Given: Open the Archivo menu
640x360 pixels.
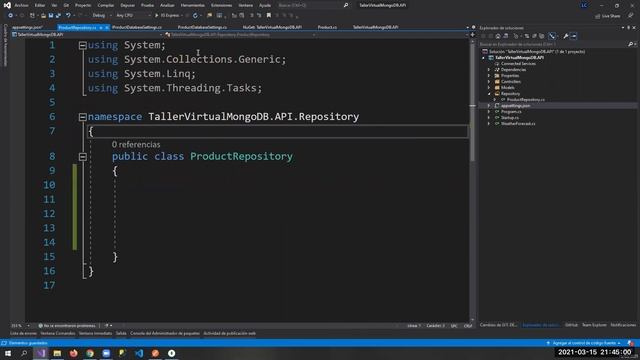Looking at the screenshot, I should [x=21, y=5].
